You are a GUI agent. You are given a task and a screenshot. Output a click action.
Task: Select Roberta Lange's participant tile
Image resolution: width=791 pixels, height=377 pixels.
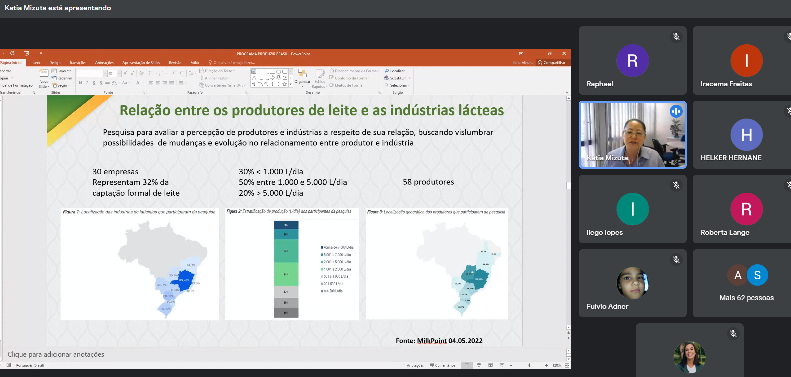point(747,209)
